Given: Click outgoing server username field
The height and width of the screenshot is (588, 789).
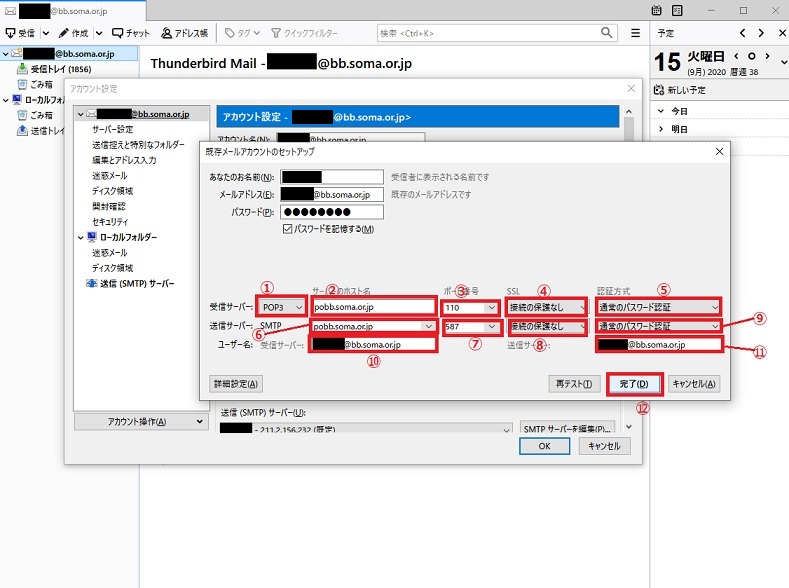Looking at the screenshot, I should pos(659,345).
